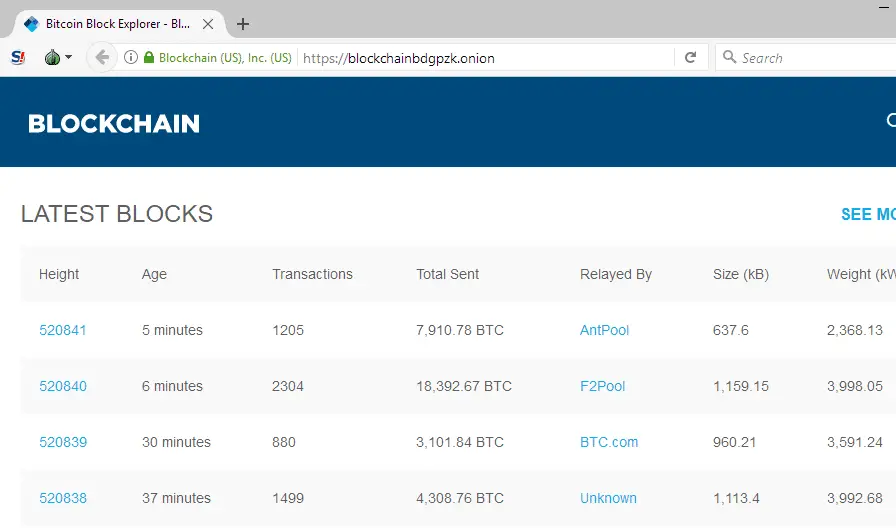This screenshot has width=896, height=528.
Task: Click the 18,392.67 BTC value
Action: tap(464, 386)
